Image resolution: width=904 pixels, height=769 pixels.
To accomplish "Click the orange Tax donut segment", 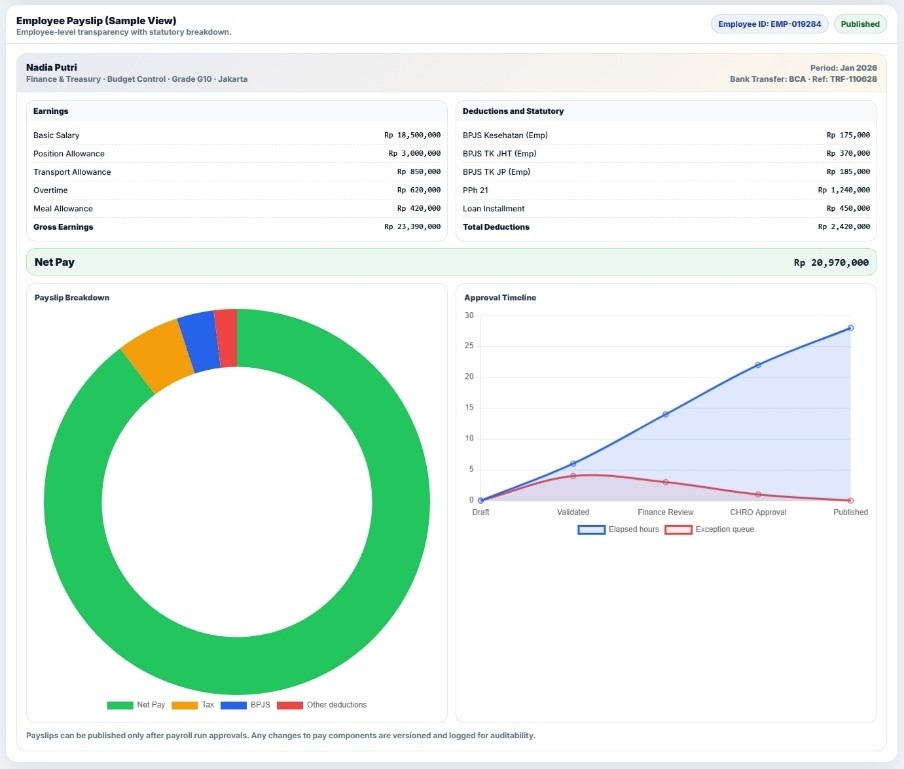I will 157,357.
